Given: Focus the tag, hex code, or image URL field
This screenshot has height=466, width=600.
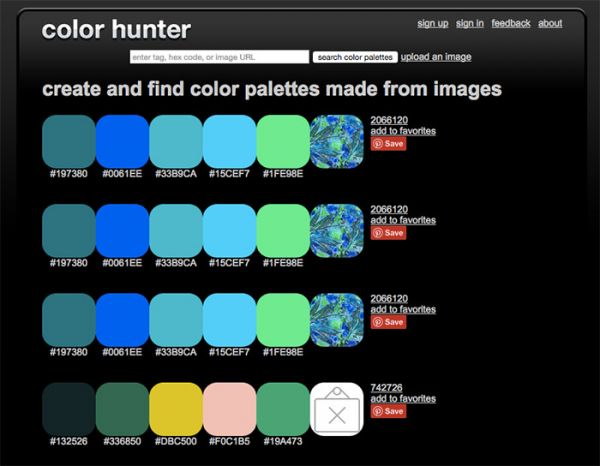Looking at the screenshot, I should tap(219, 57).
